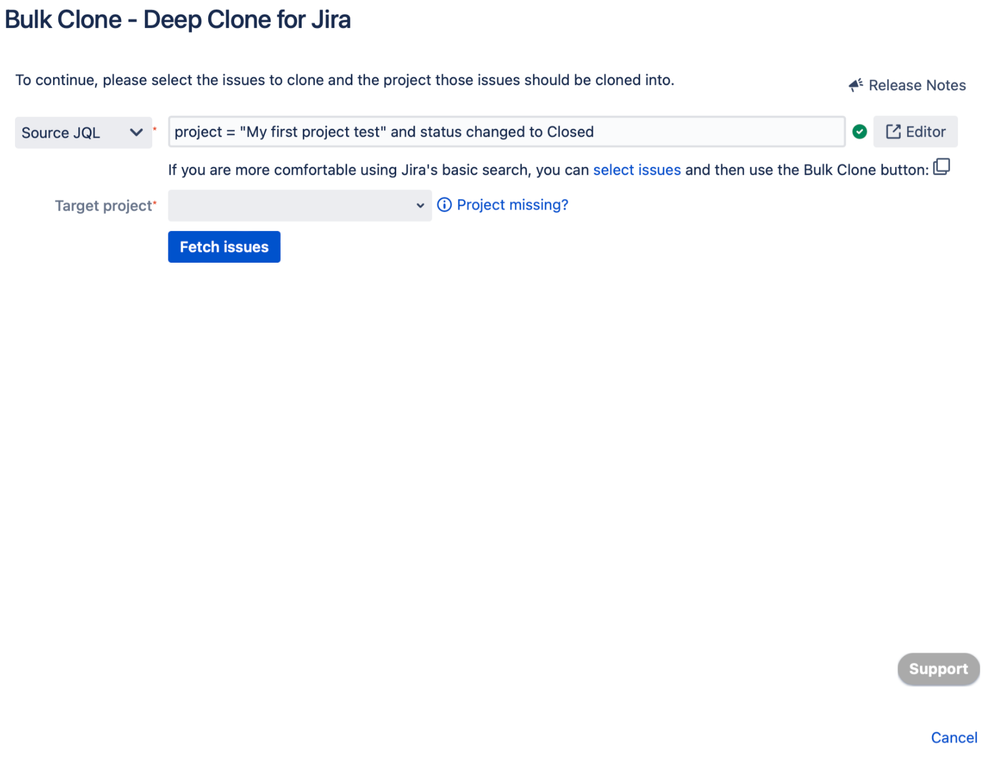The height and width of the screenshot is (761, 999).
Task: Open Release Notes link
Action: pyautogui.click(x=917, y=85)
